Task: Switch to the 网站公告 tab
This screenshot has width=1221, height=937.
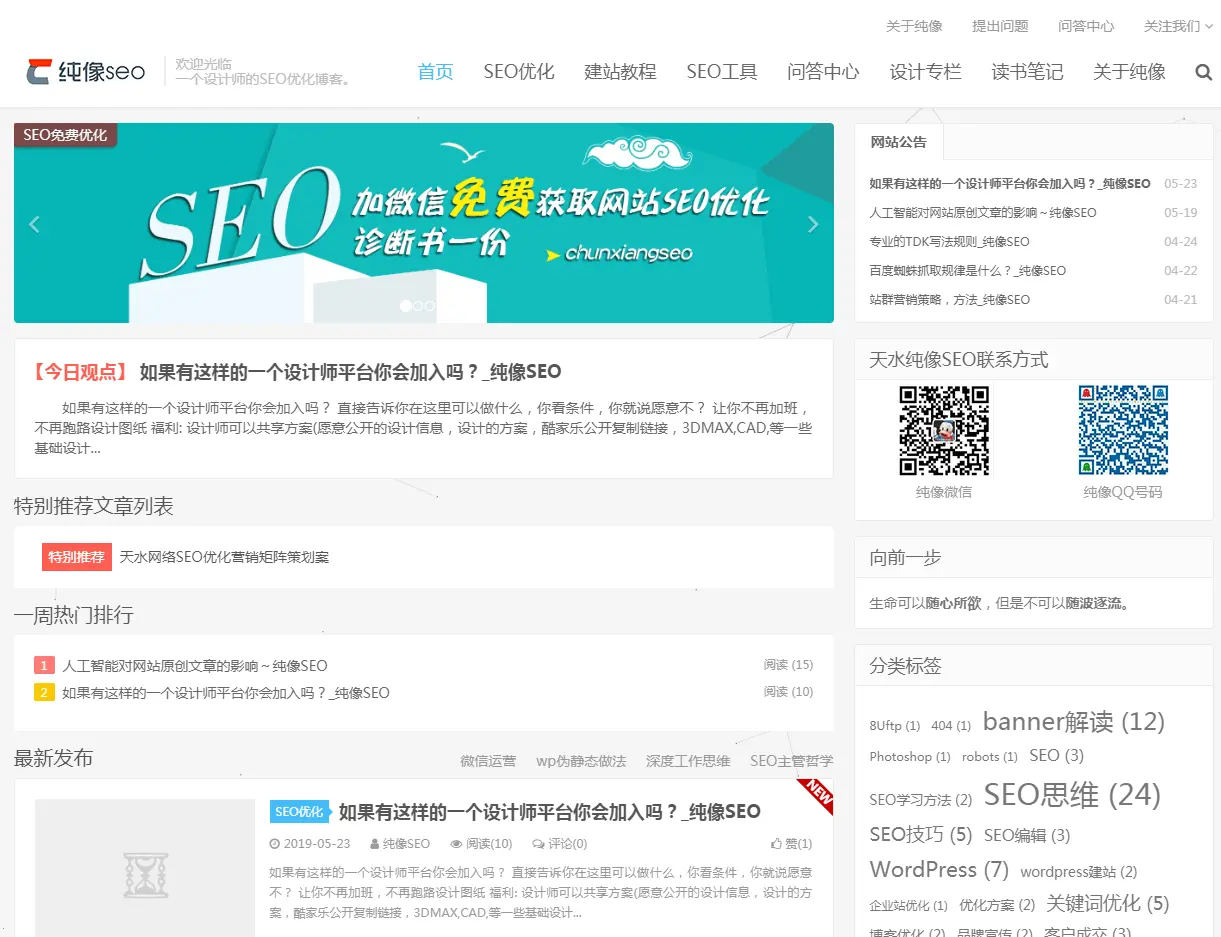Action: pyautogui.click(x=899, y=142)
